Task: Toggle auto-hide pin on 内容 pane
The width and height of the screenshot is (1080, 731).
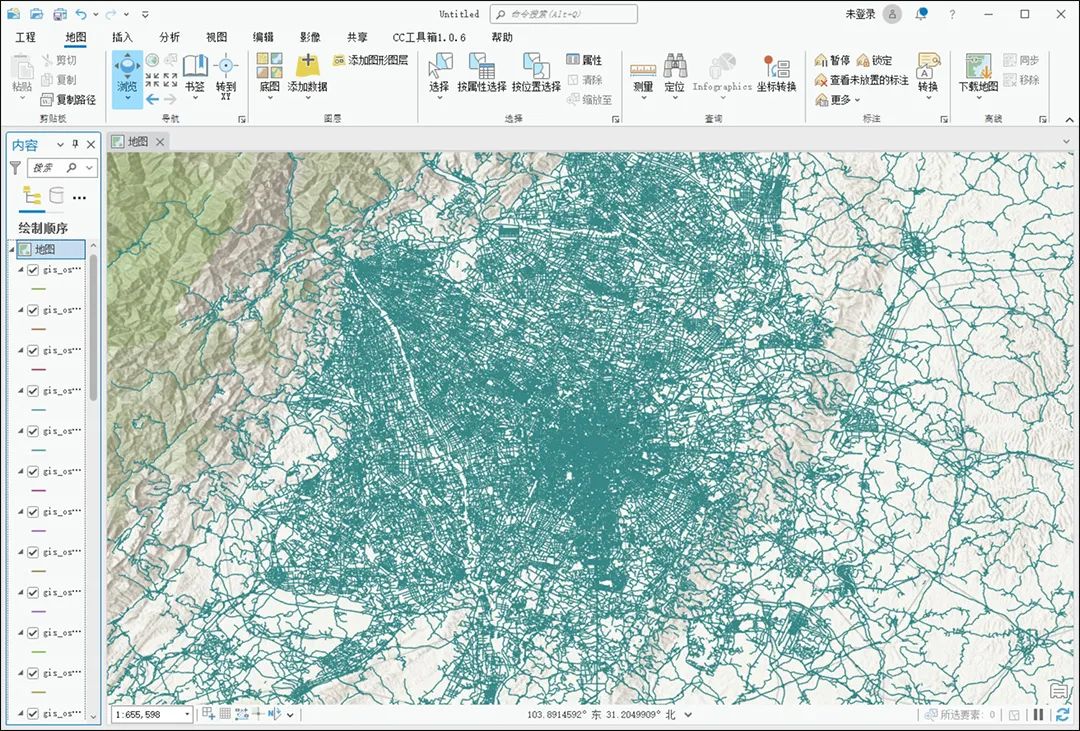Action: tap(76, 145)
